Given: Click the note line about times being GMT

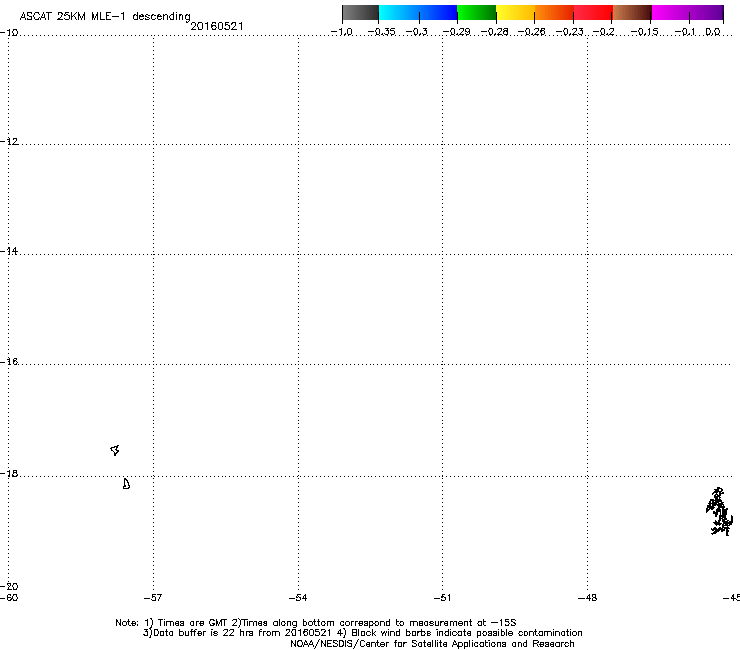Looking at the screenshot, I should click(316, 623).
